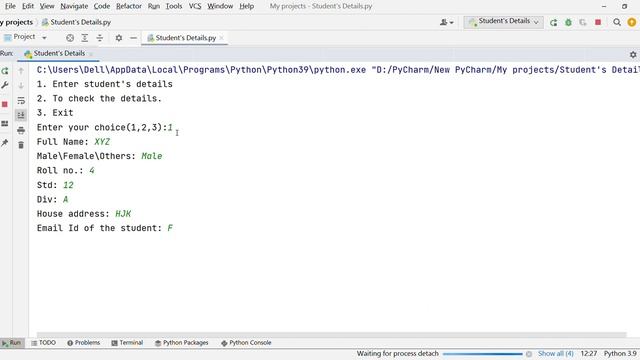The height and width of the screenshot is (360, 640).
Task: Close the Student's Details run tab
Action: point(91,54)
